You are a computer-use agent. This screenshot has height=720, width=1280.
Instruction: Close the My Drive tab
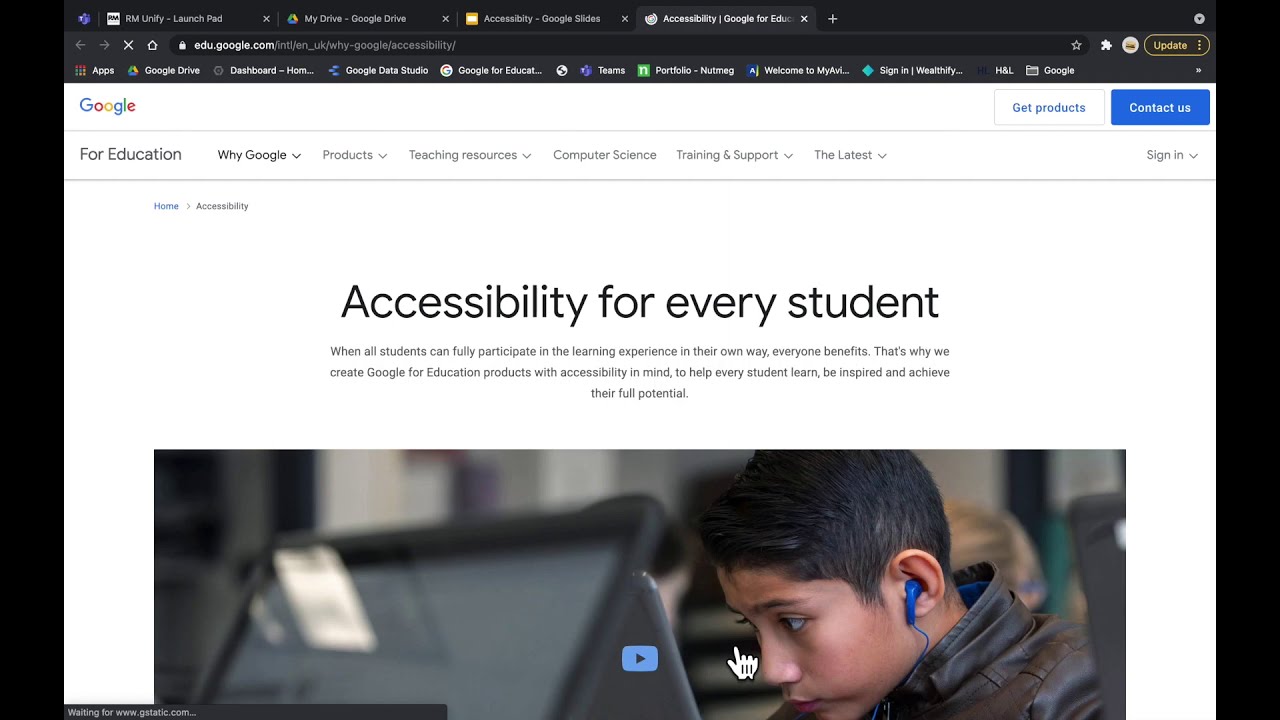click(446, 18)
